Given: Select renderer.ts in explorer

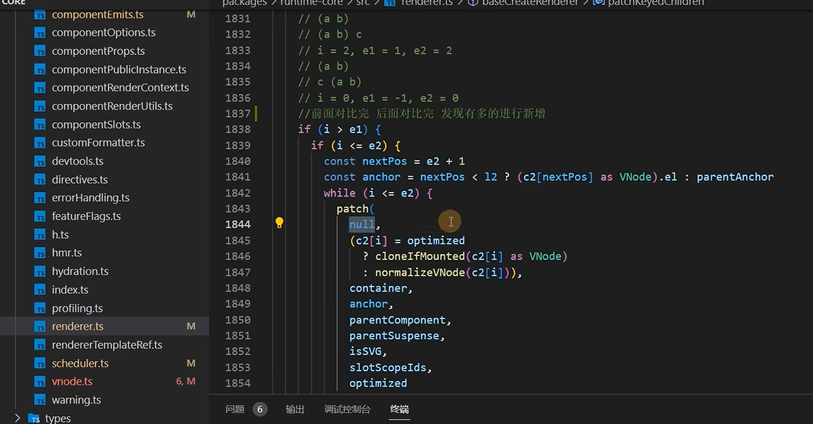Looking at the screenshot, I should click(x=77, y=327).
